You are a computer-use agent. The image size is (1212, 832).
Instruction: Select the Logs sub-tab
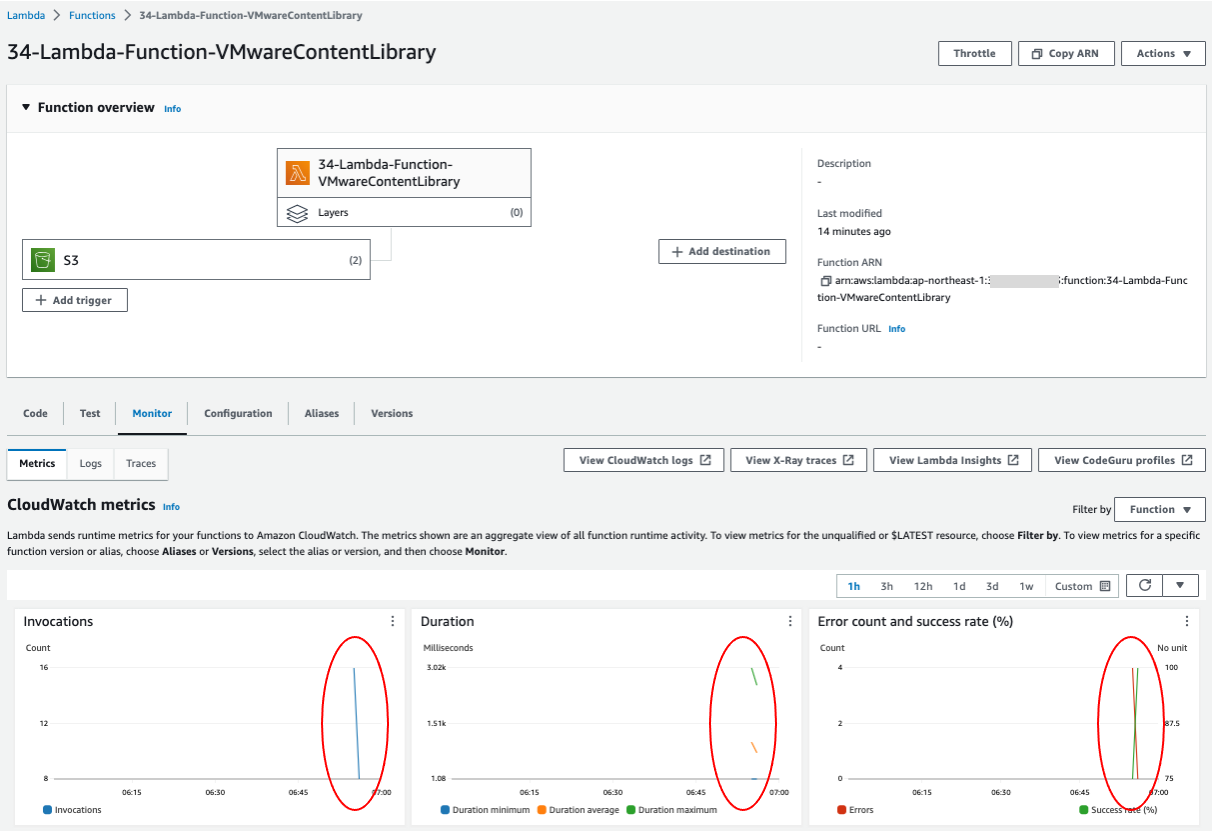coord(91,464)
